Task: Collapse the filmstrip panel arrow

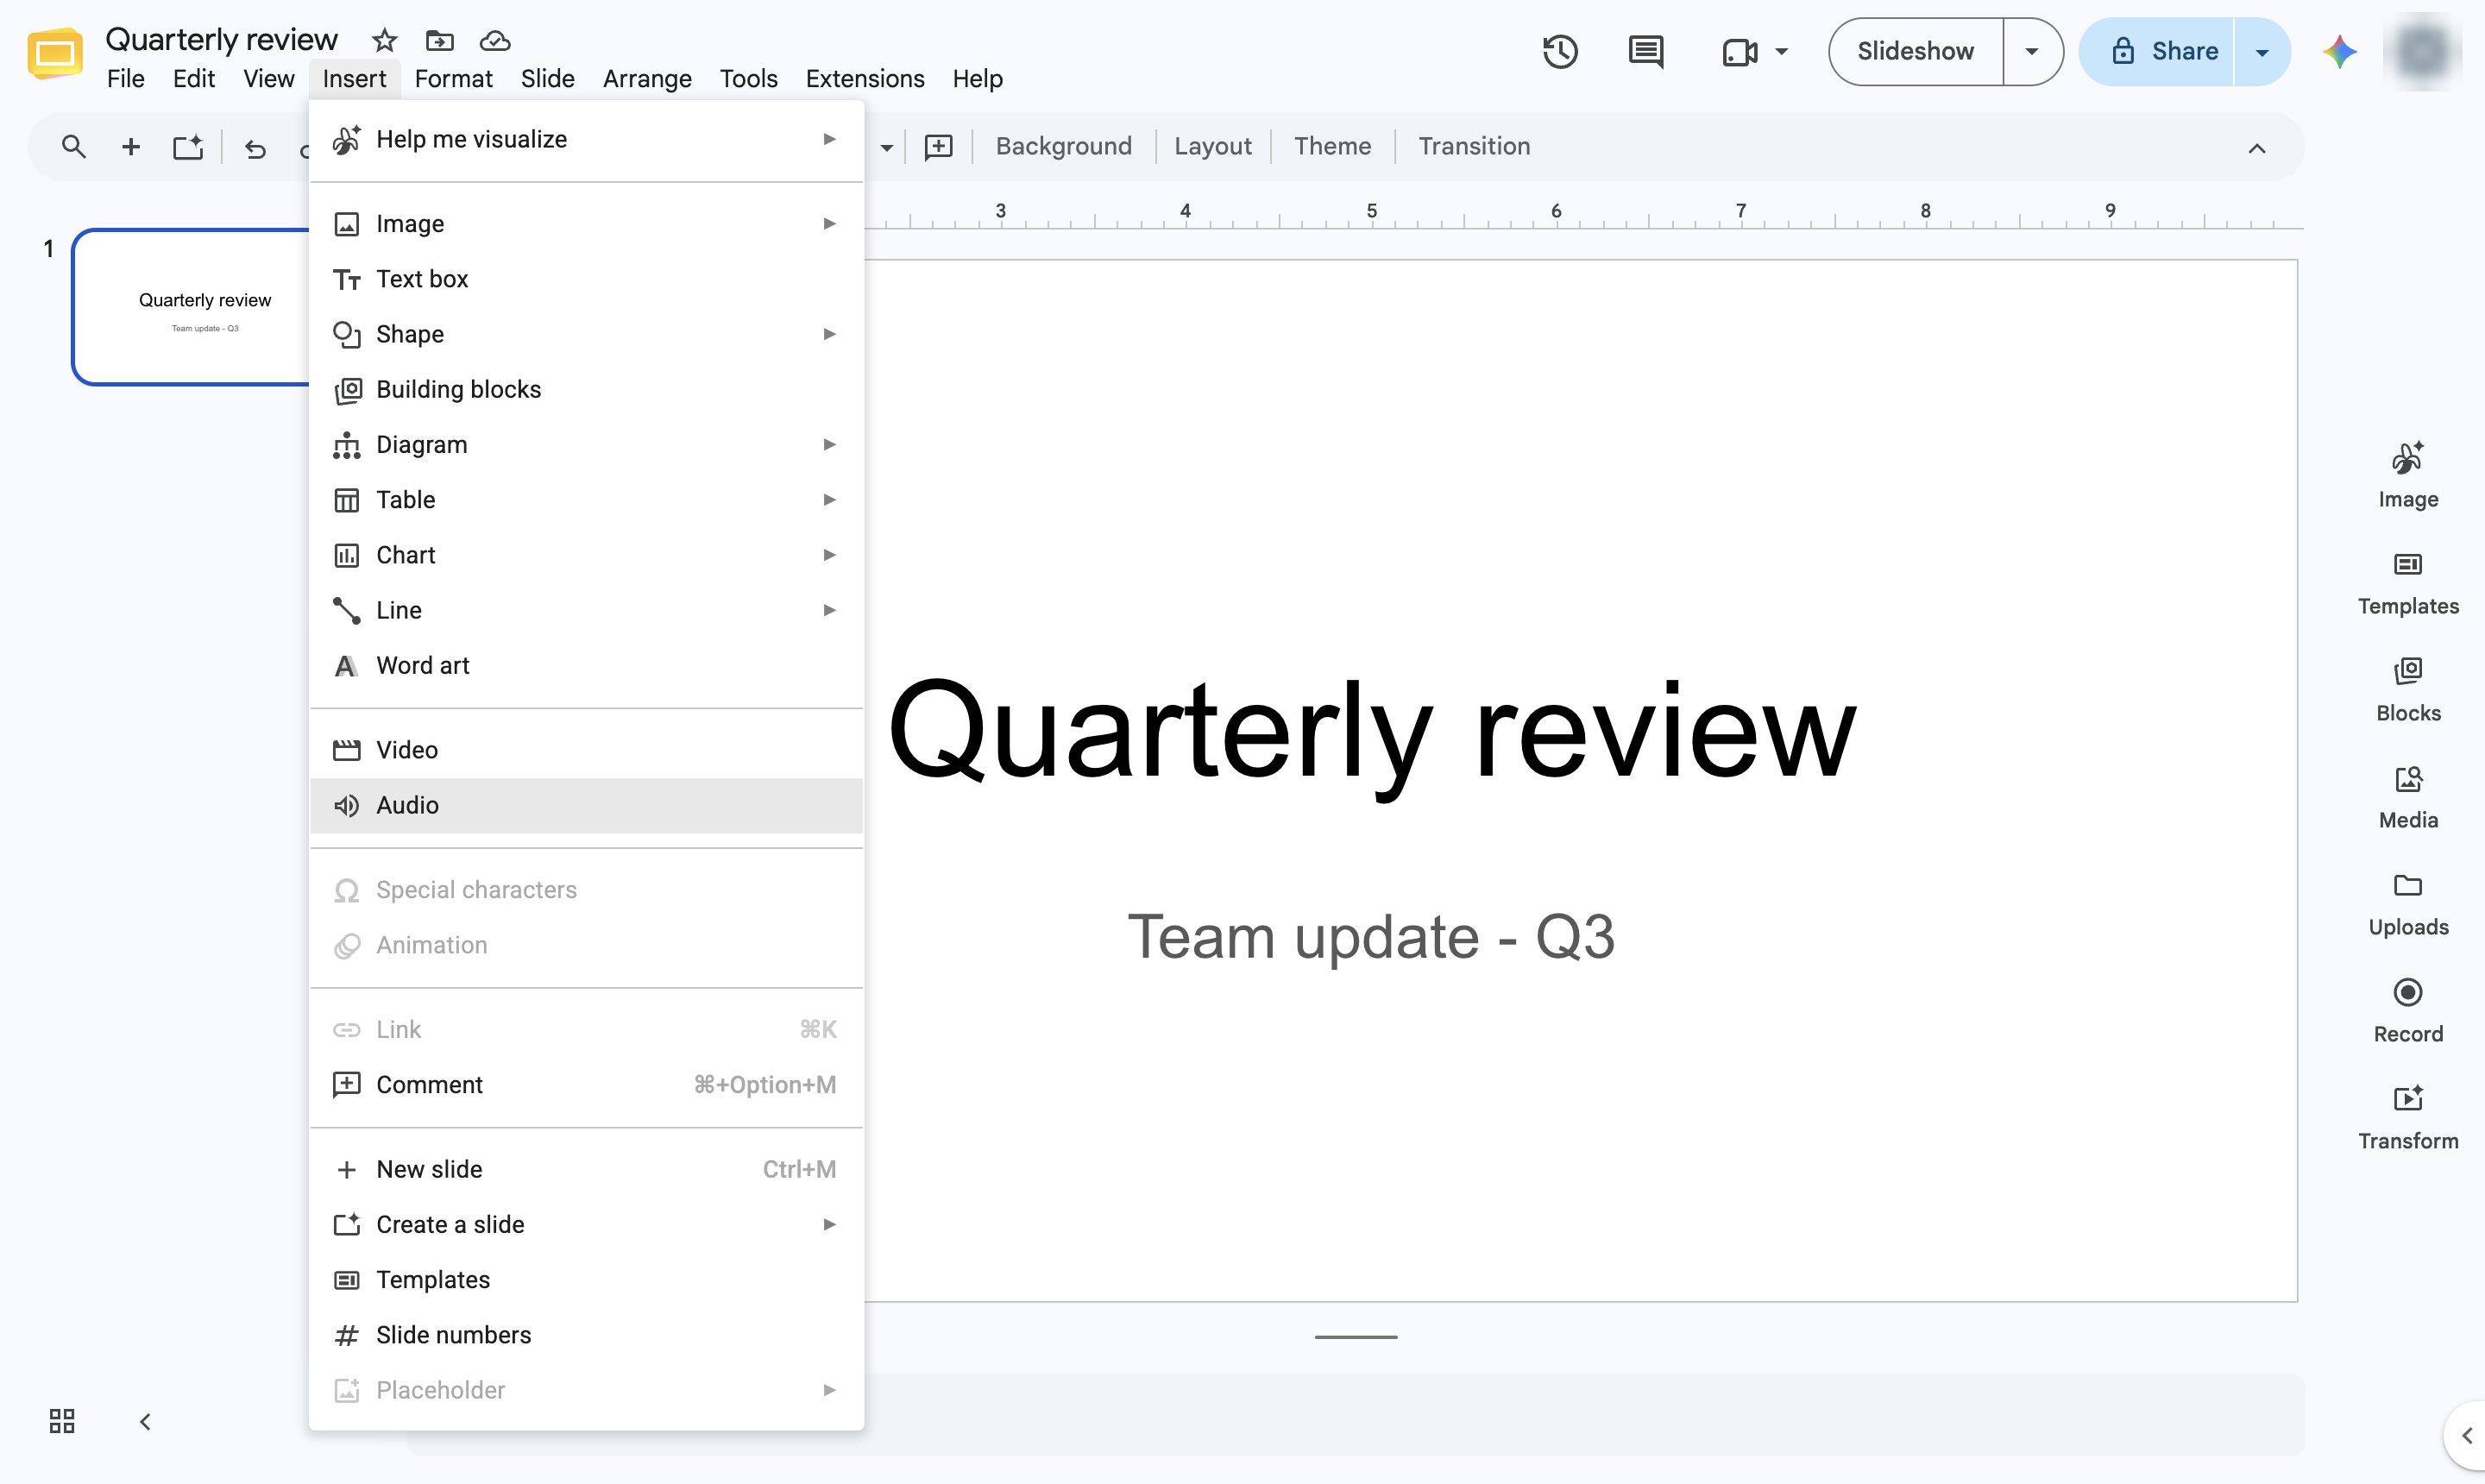Action: tap(145, 1421)
